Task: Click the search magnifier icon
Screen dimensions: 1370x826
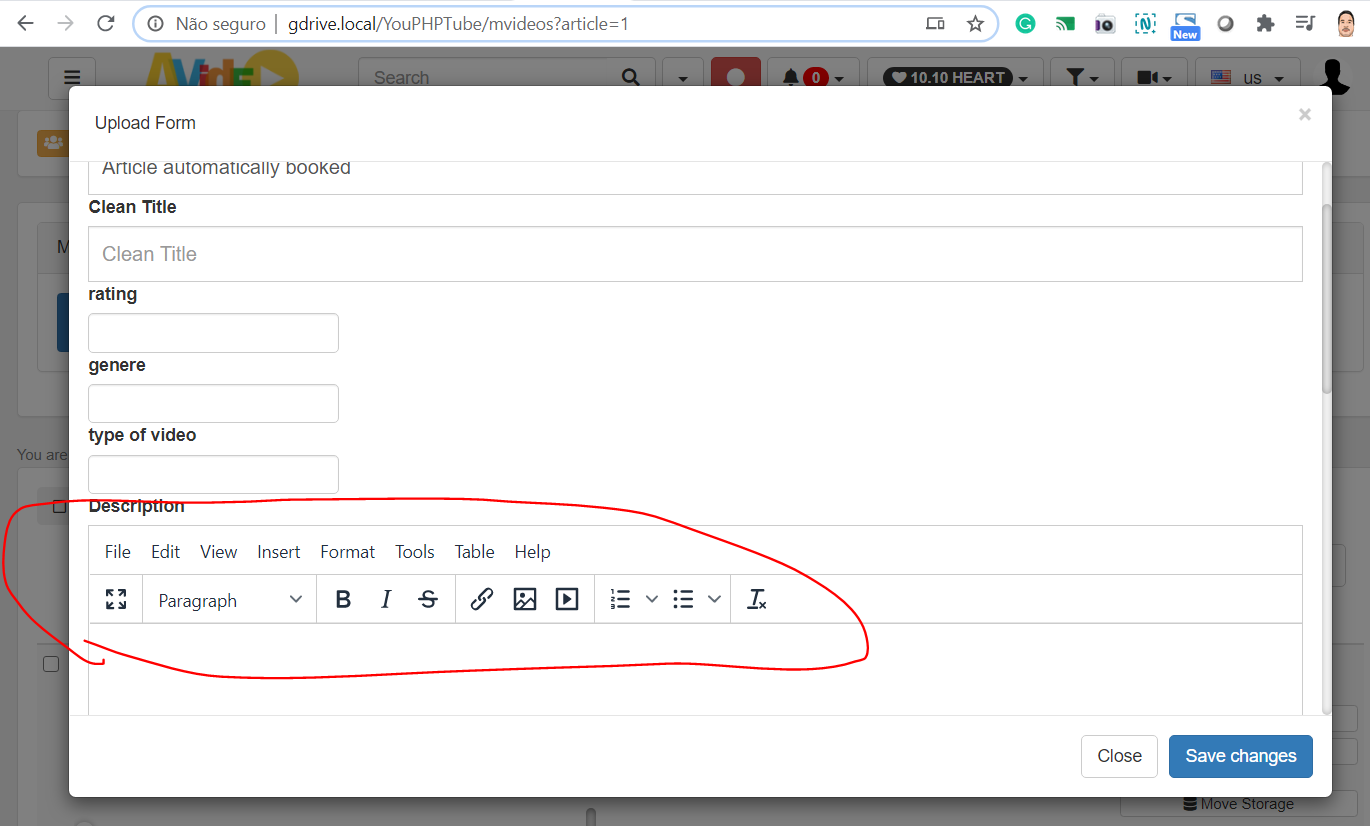Action: coord(631,77)
